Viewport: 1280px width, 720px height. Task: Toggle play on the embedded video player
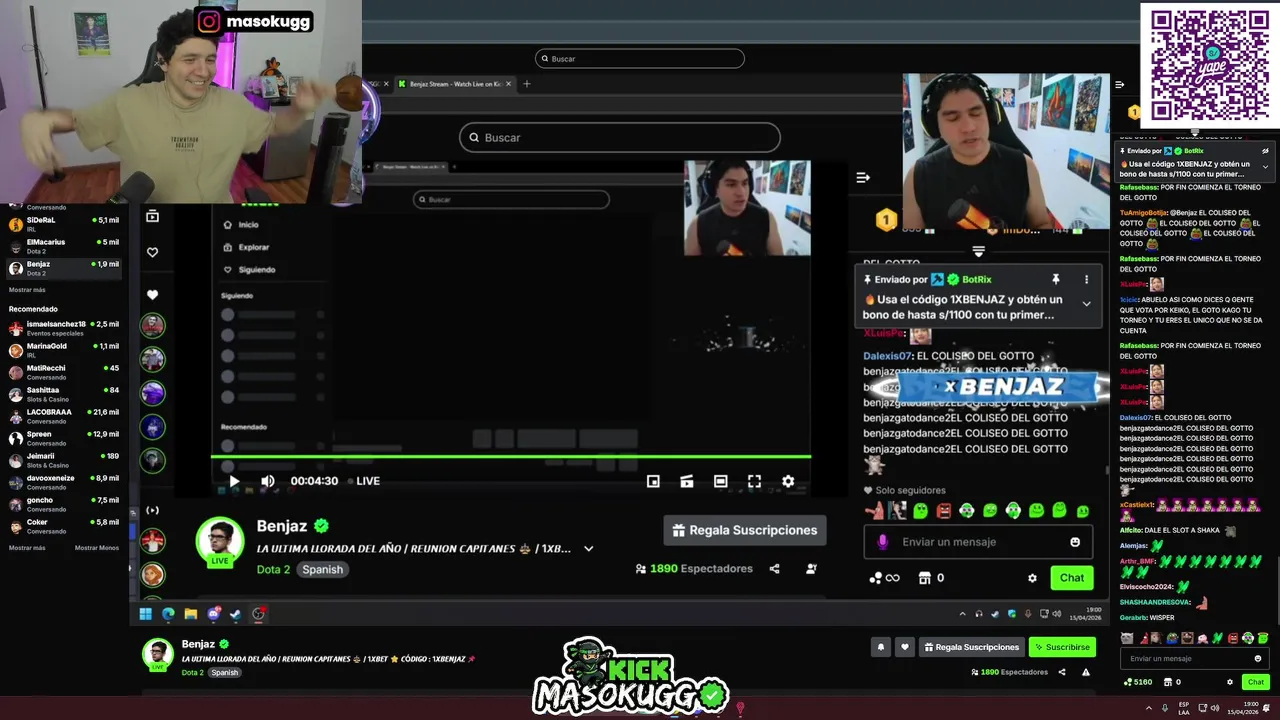(234, 481)
